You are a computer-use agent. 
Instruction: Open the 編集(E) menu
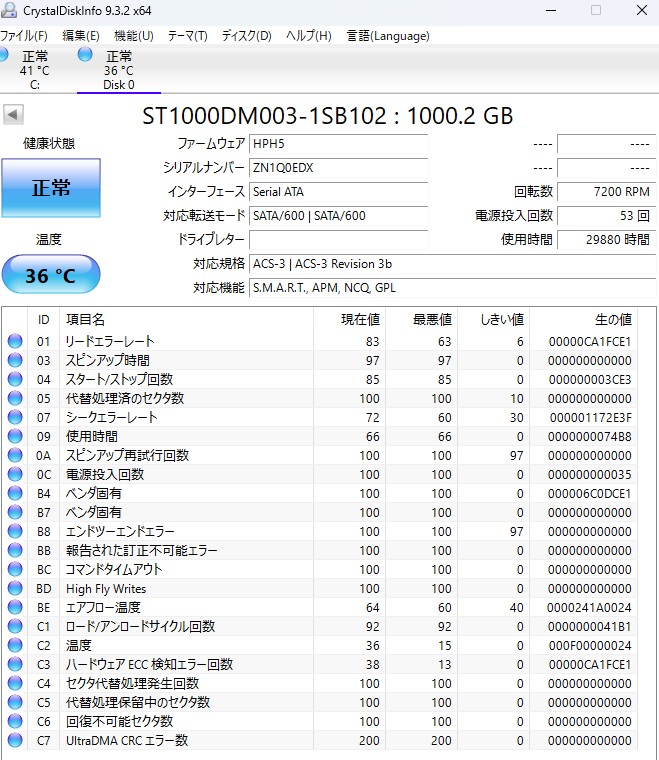coord(80,36)
